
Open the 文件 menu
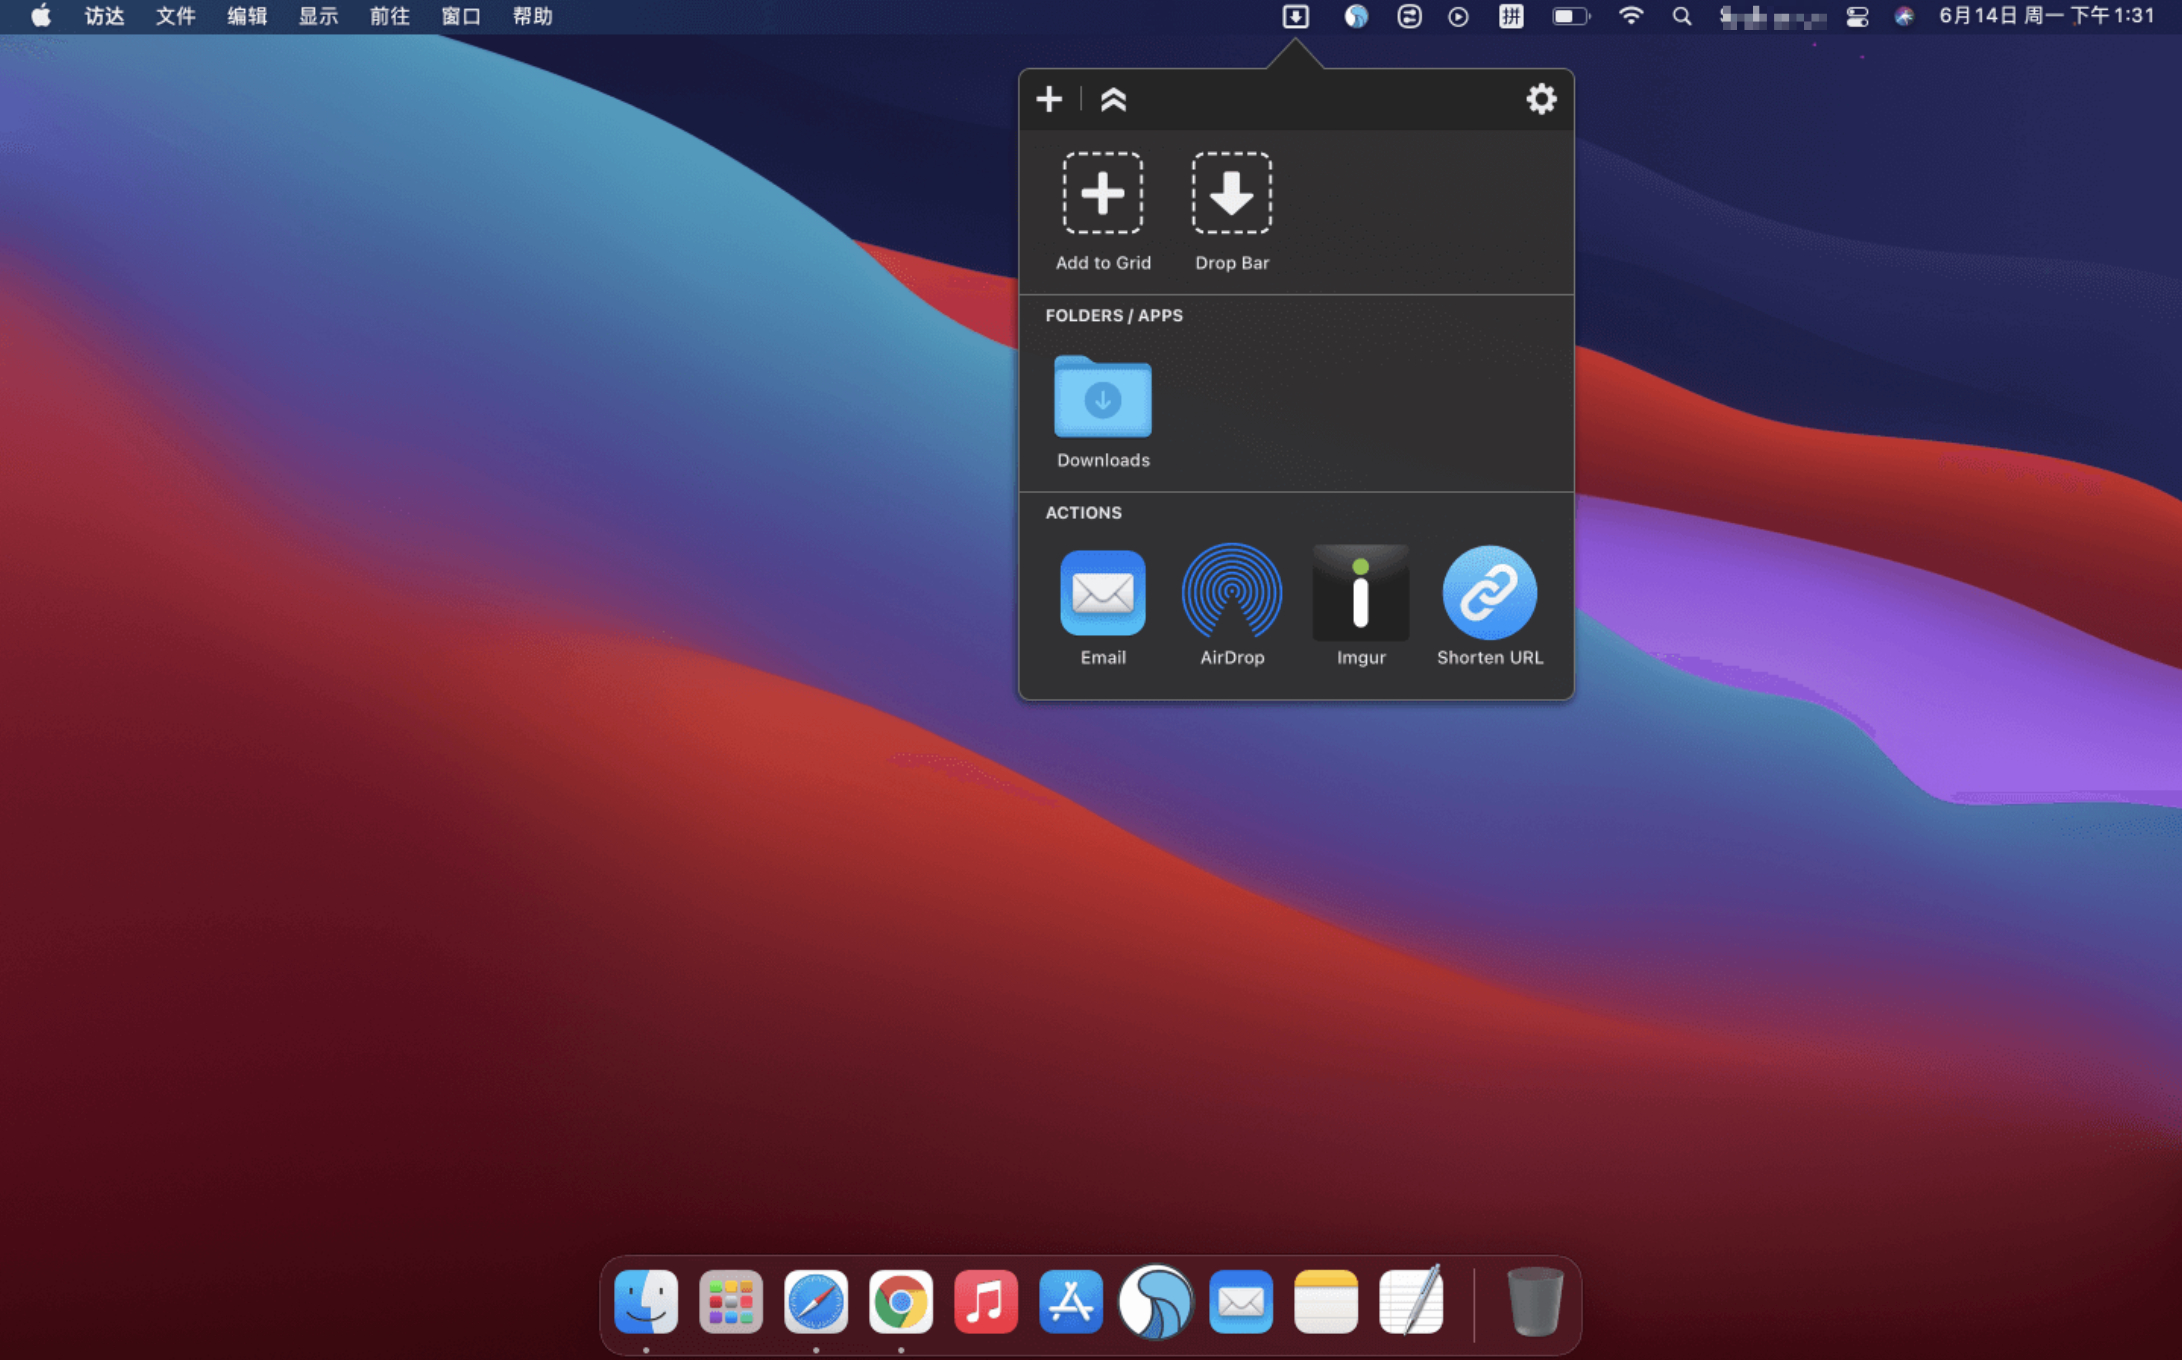[175, 16]
